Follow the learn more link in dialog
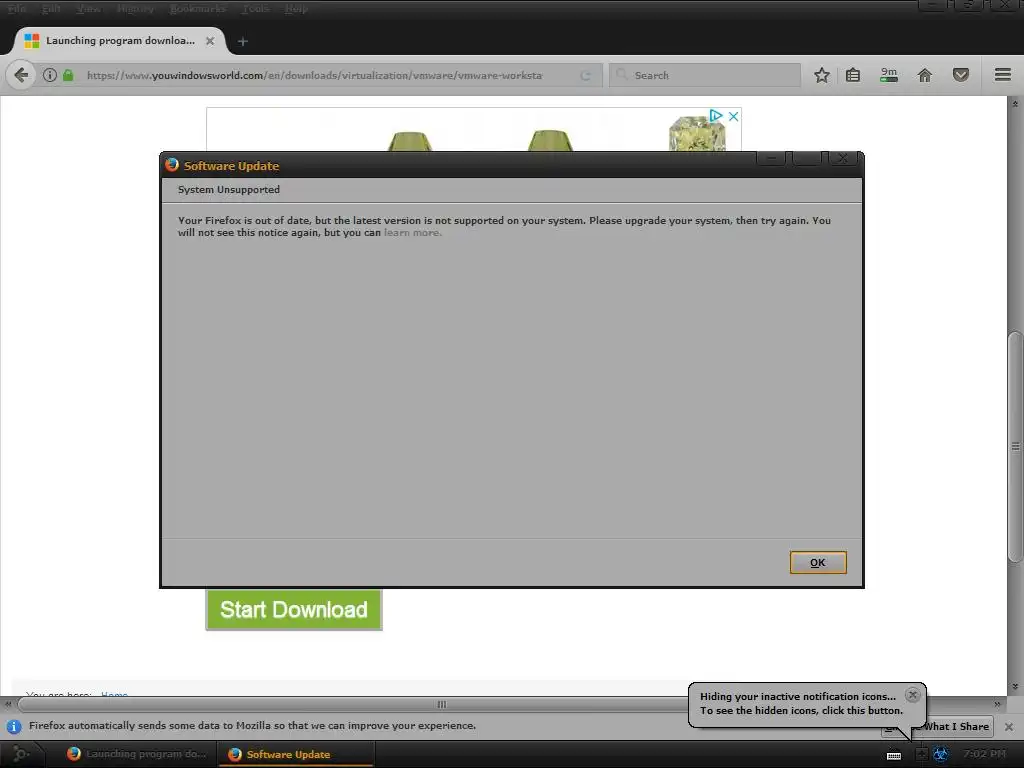 (x=413, y=232)
